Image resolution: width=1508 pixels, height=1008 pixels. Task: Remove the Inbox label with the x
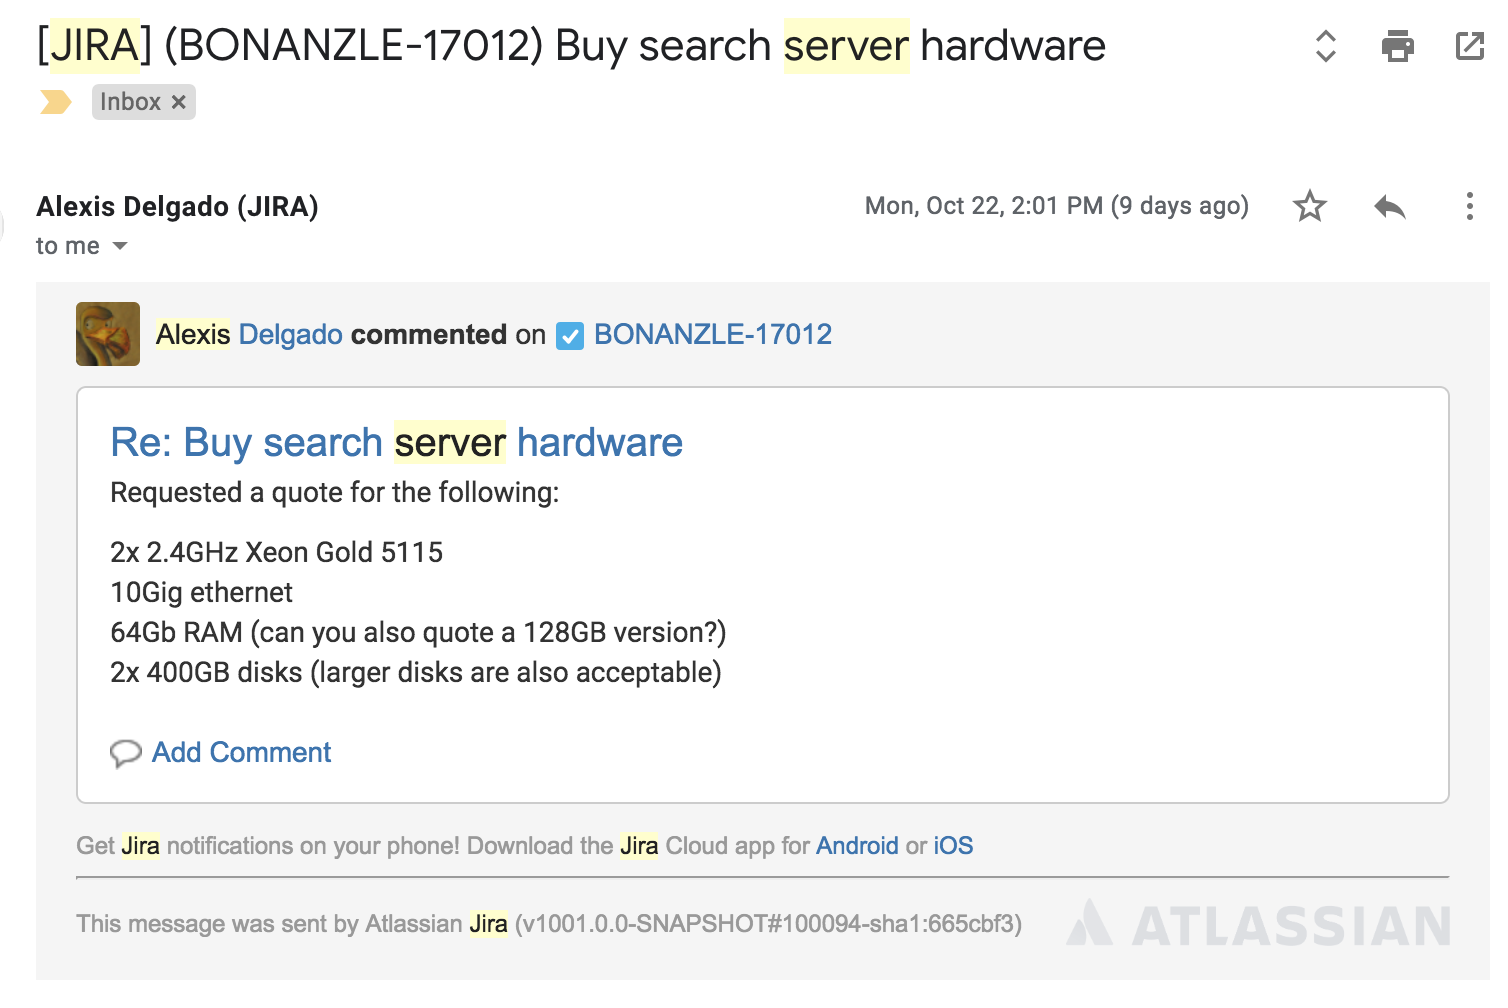[x=179, y=102]
